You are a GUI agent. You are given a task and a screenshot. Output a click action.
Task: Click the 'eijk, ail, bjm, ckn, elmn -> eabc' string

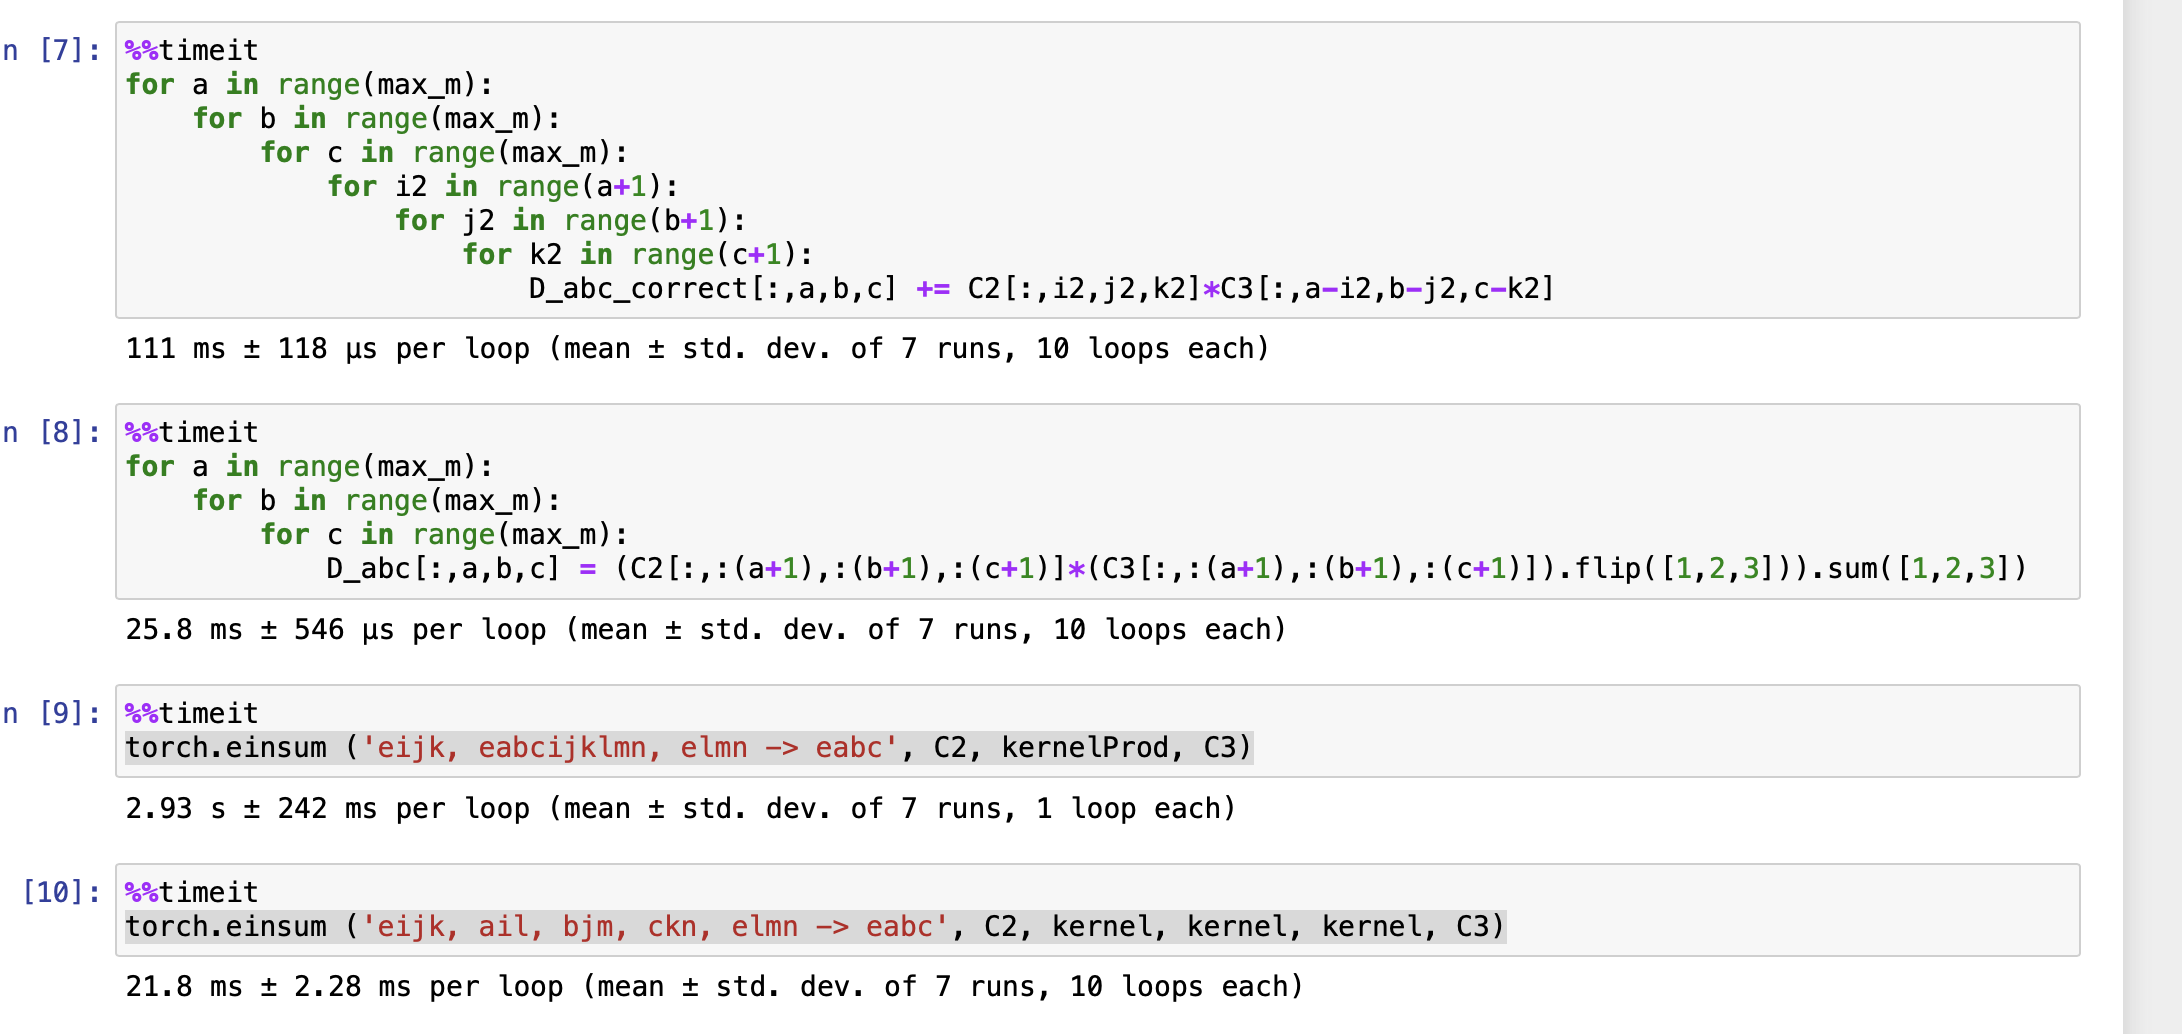tap(655, 927)
